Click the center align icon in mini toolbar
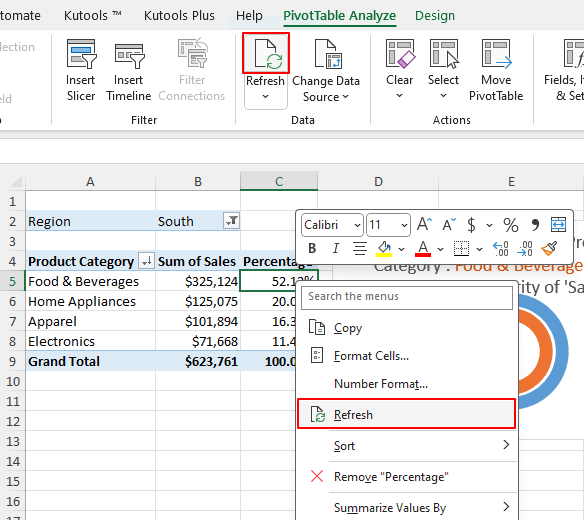The width and height of the screenshot is (584, 520). pos(360,248)
